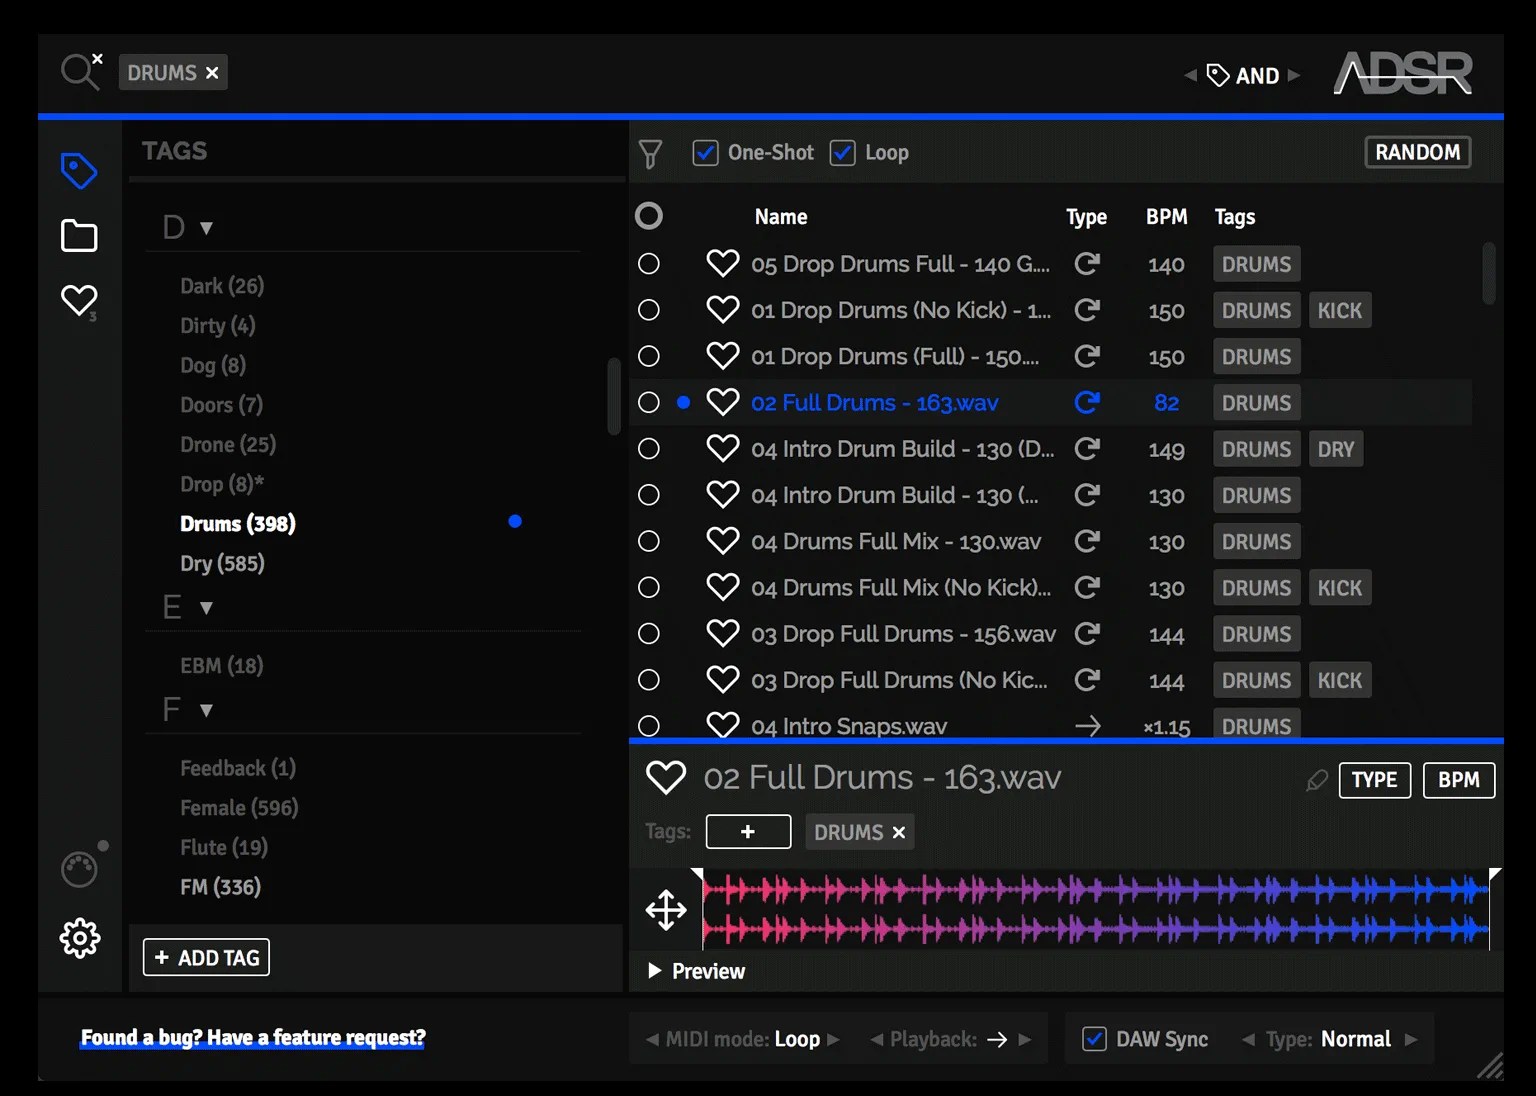Favorite 04 Drums Full Mix - 130.wav

click(x=722, y=541)
